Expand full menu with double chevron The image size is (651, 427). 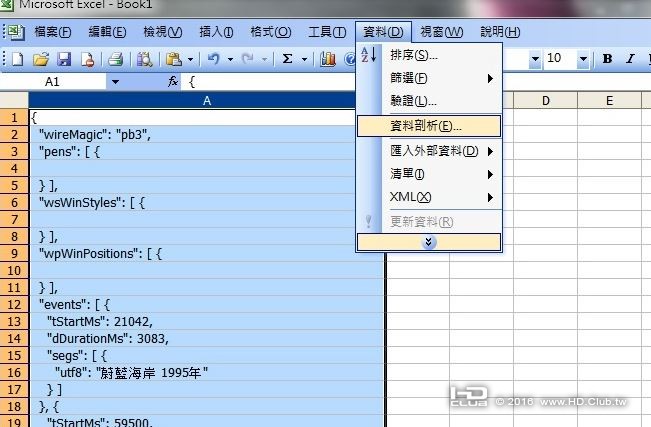429,242
